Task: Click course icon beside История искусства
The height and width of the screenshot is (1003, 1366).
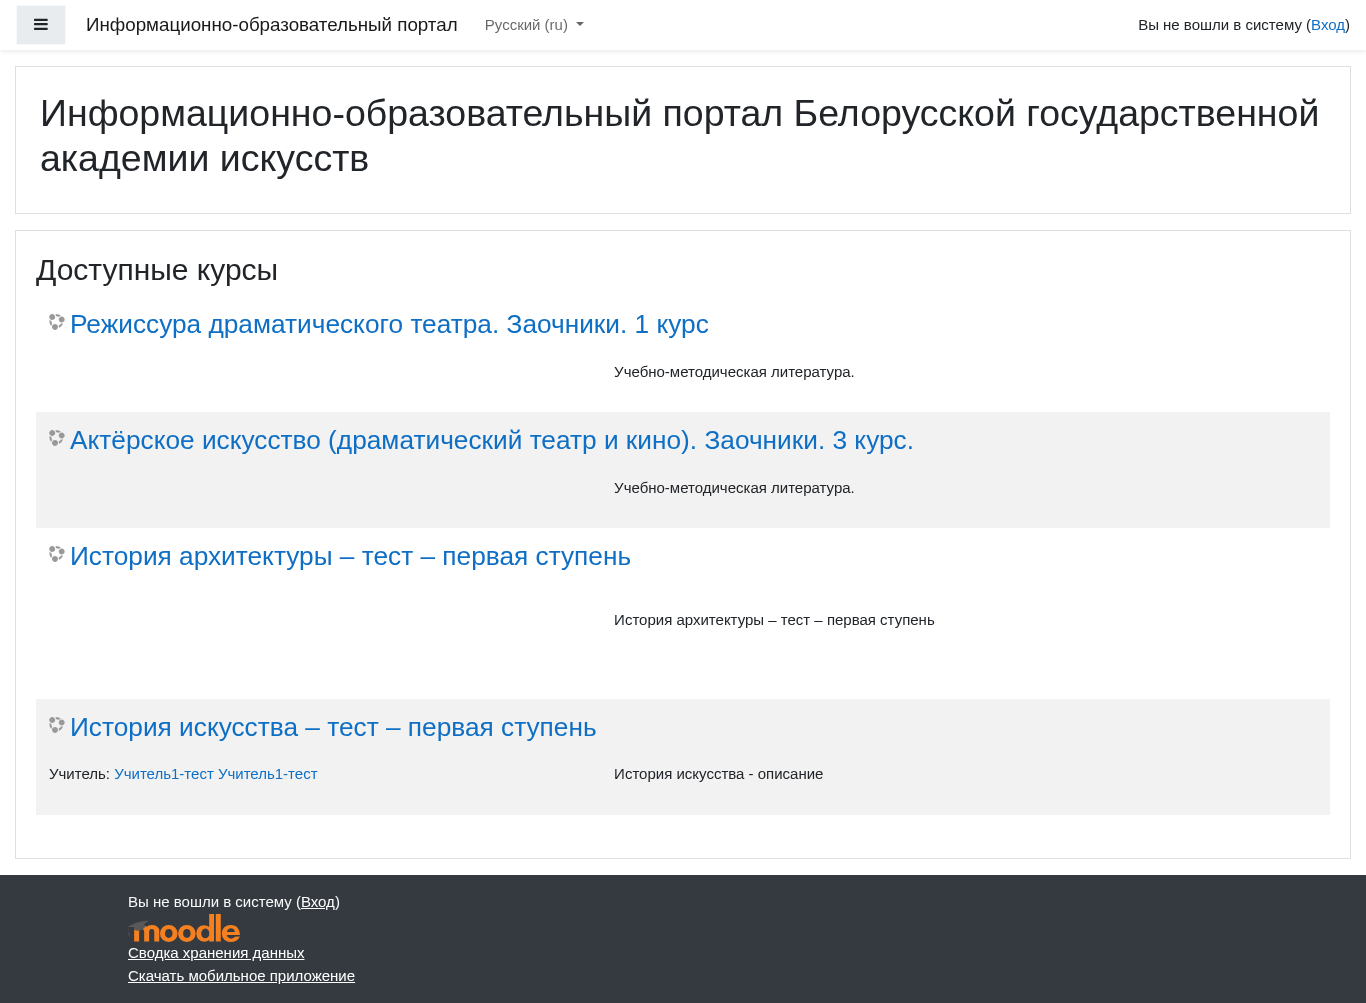Action: point(57,725)
